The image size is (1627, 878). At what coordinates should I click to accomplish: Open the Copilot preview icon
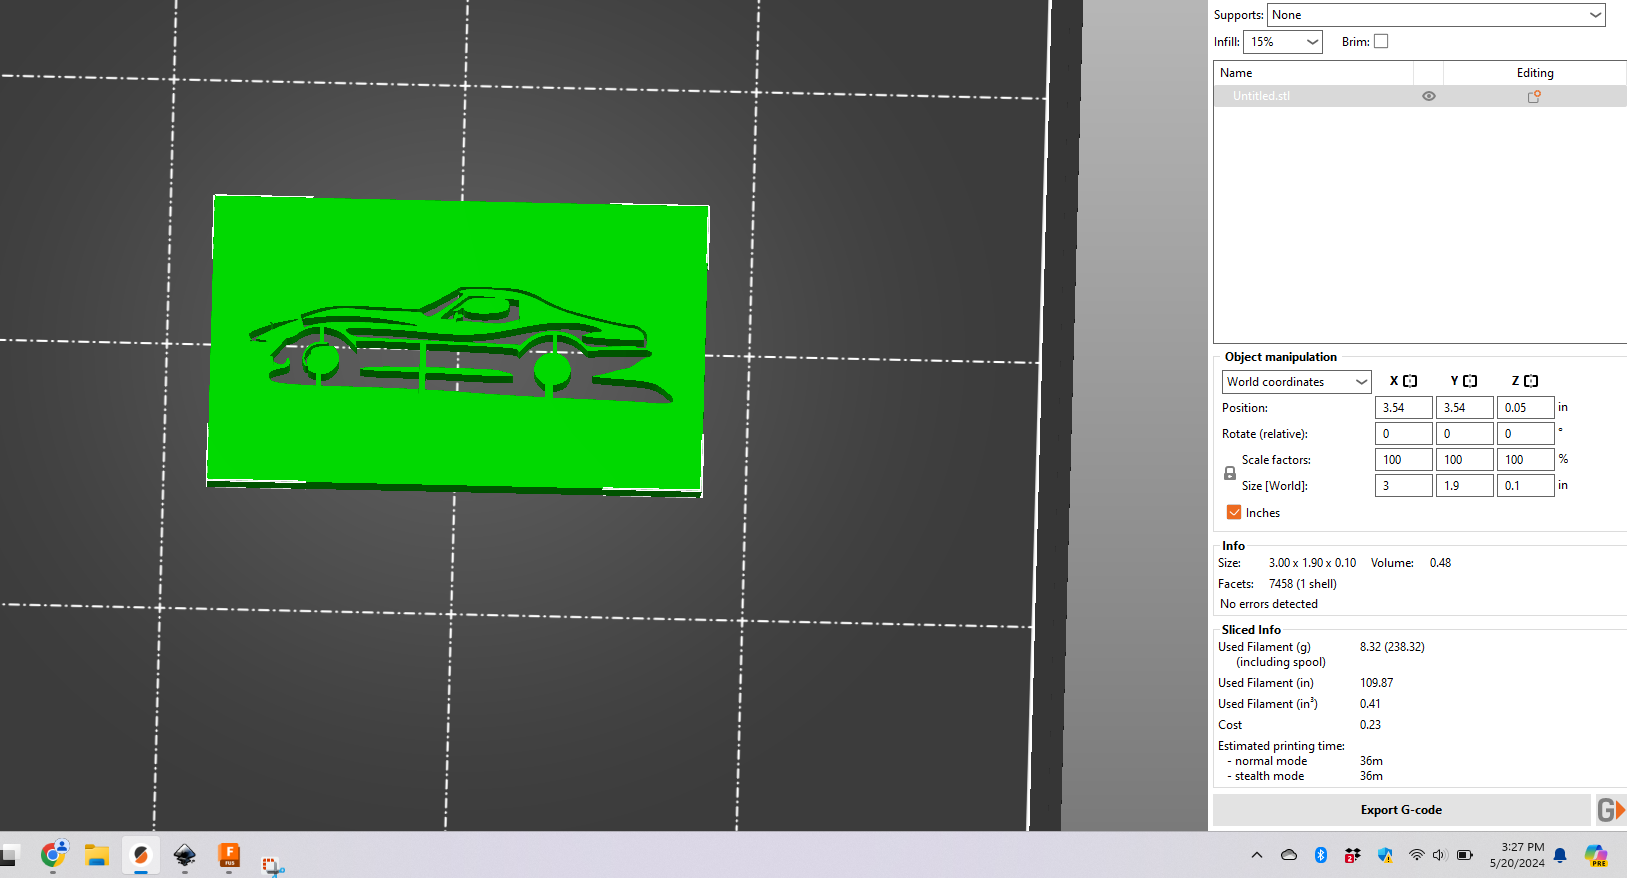coord(1596,855)
